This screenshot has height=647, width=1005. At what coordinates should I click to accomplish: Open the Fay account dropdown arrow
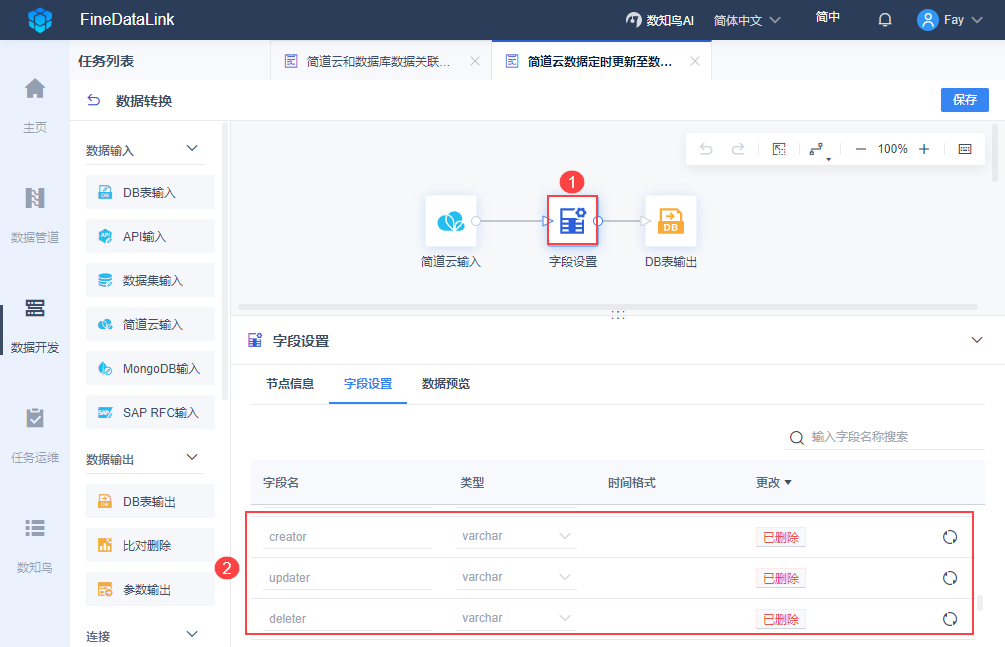point(977,20)
